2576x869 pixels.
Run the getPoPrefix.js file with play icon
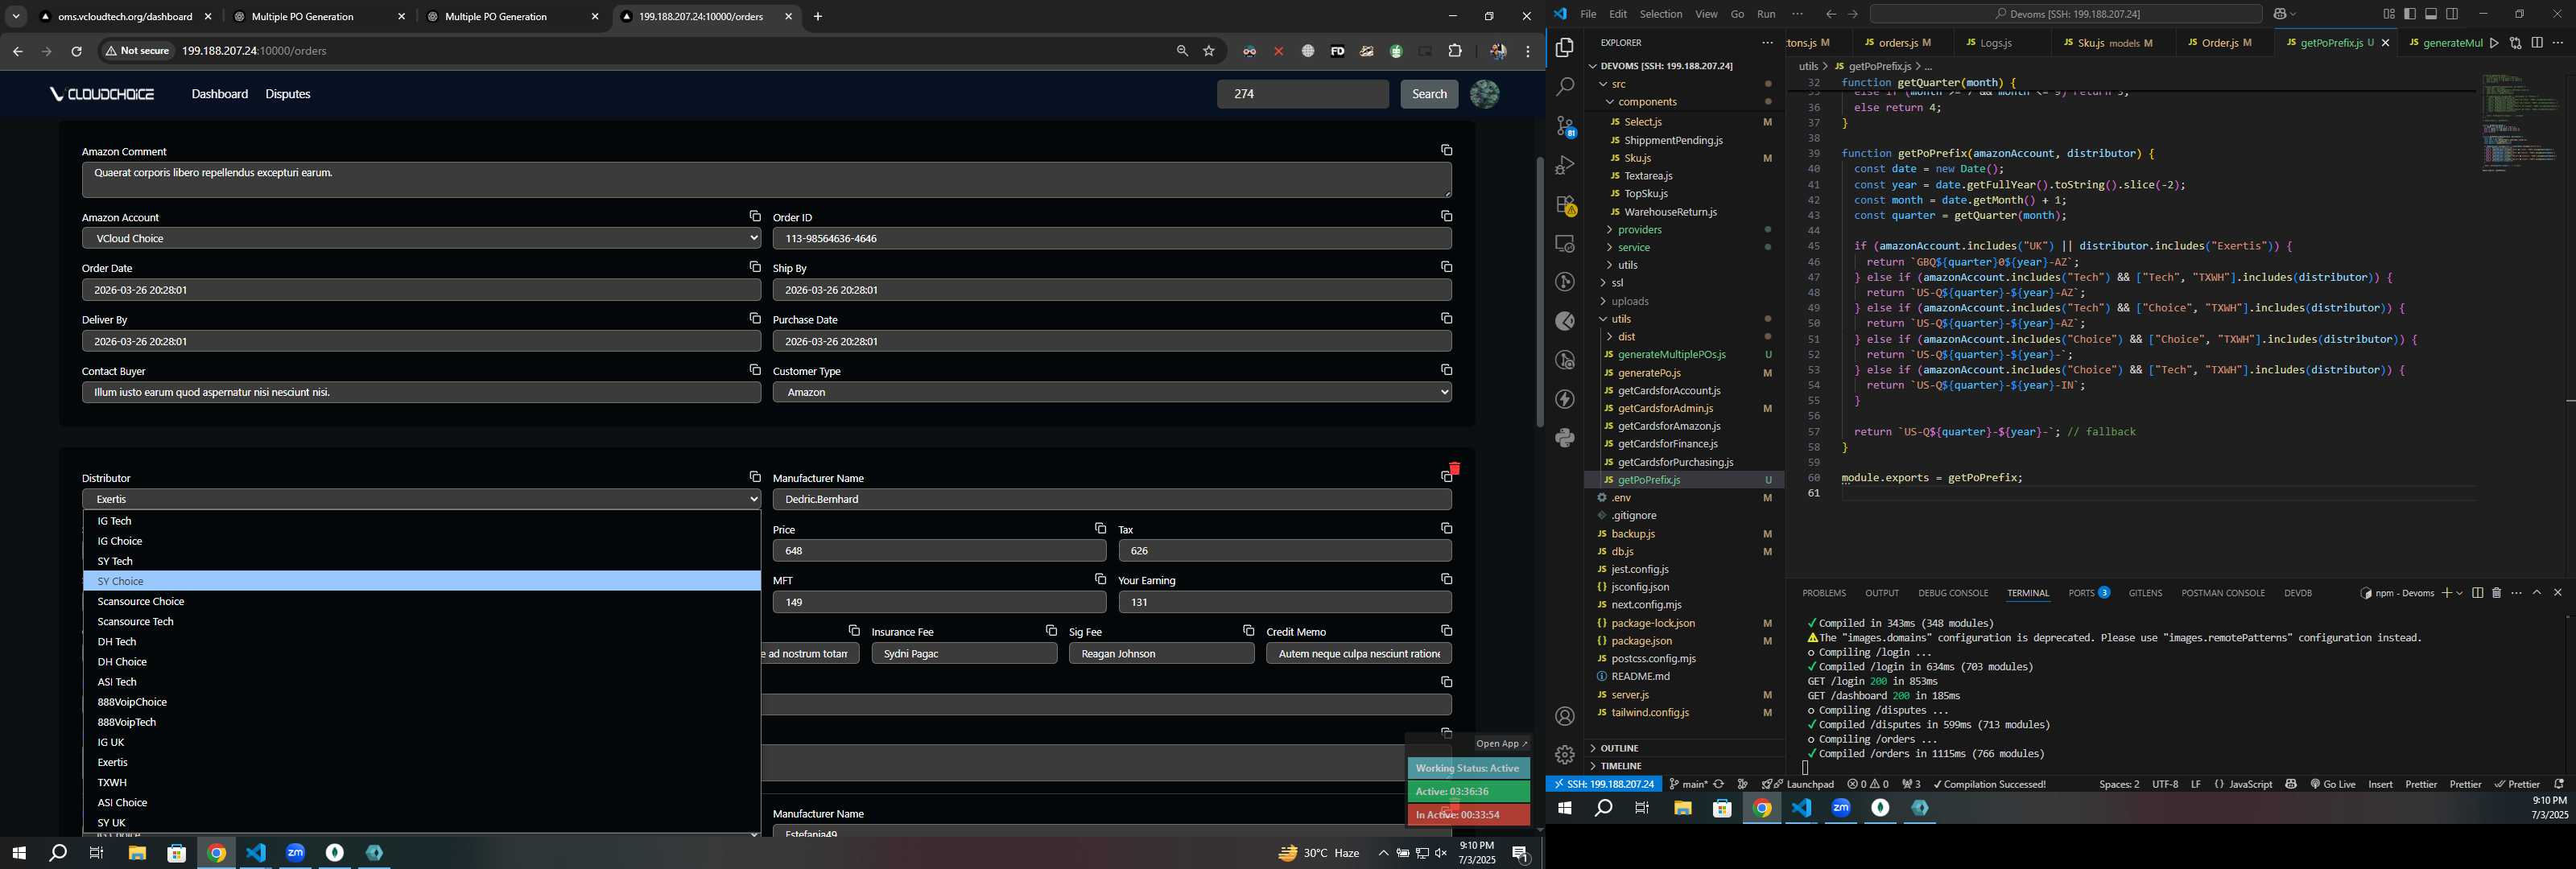click(x=2494, y=43)
